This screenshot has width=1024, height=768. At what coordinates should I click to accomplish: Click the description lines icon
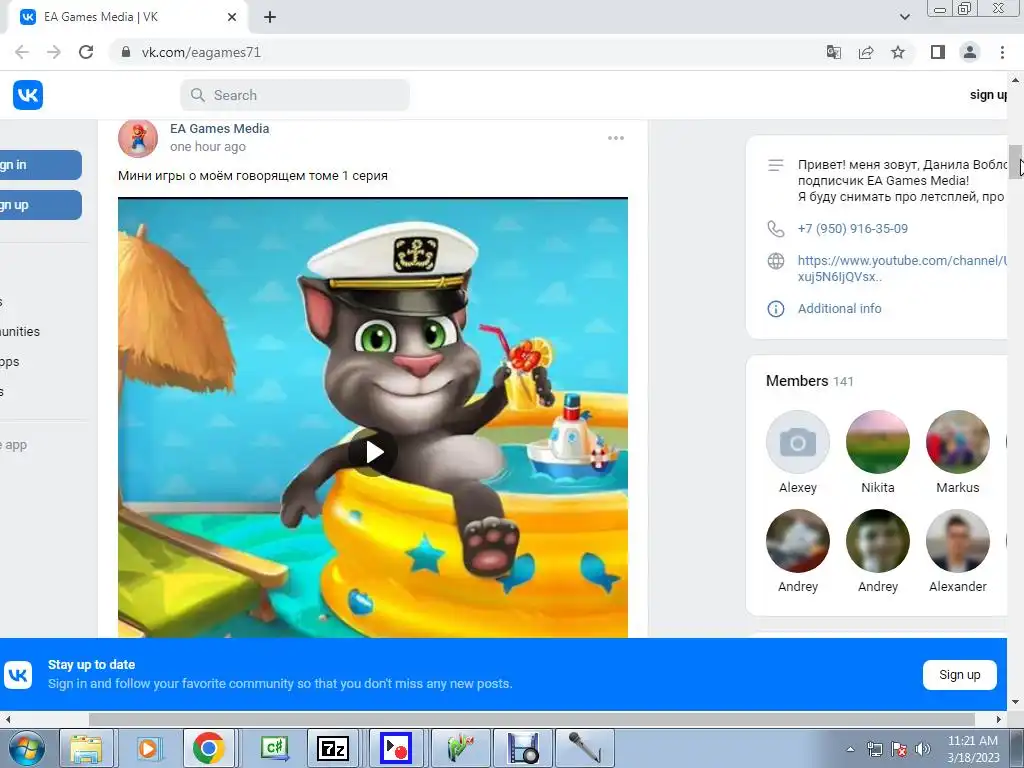coord(775,165)
